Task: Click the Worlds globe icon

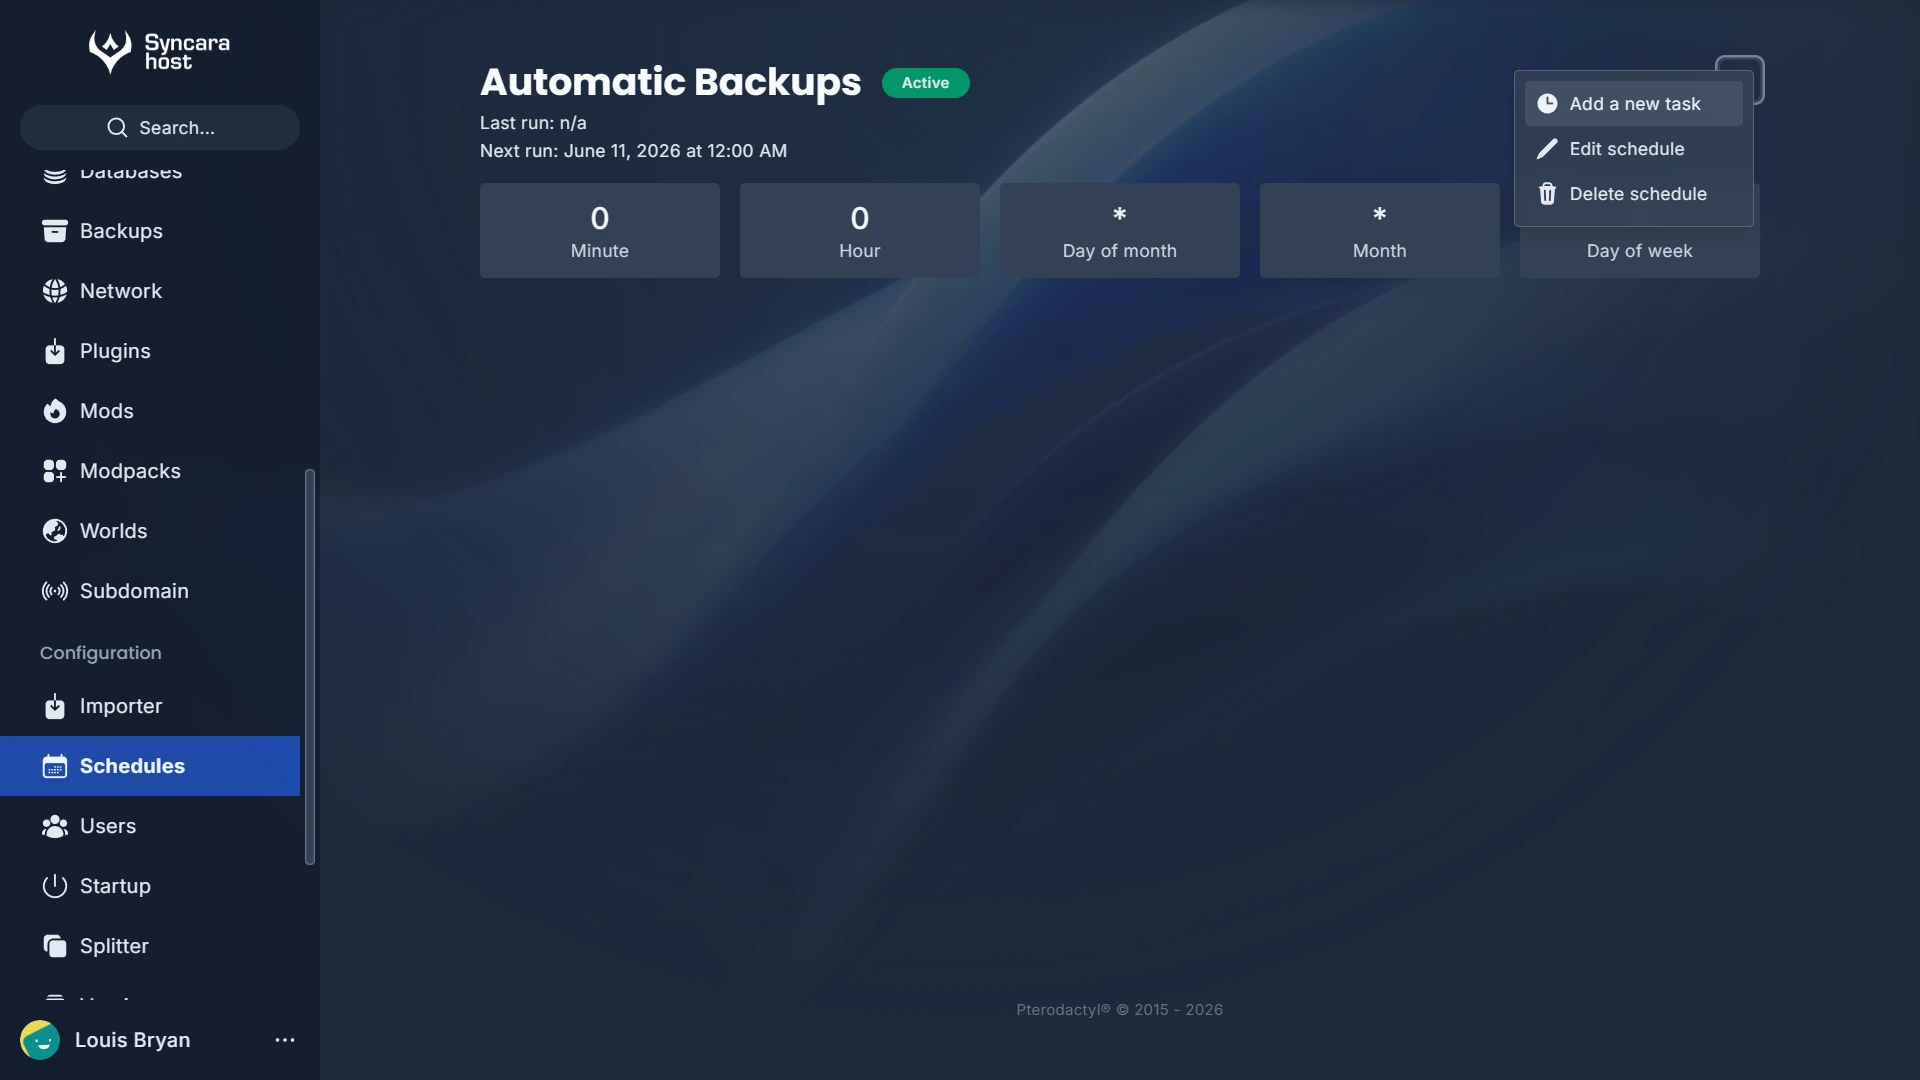Action: [55, 531]
